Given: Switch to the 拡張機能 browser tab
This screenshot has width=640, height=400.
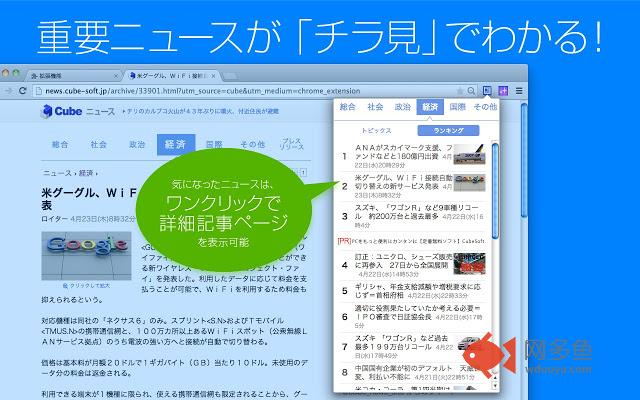Looking at the screenshot, I should [73, 76].
